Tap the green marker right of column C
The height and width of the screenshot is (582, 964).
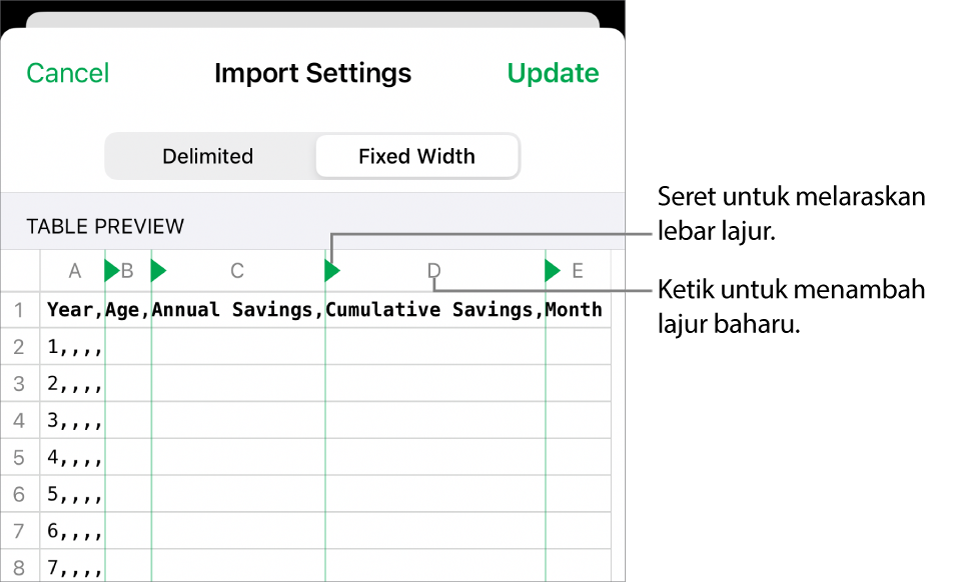click(x=331, y=270)
